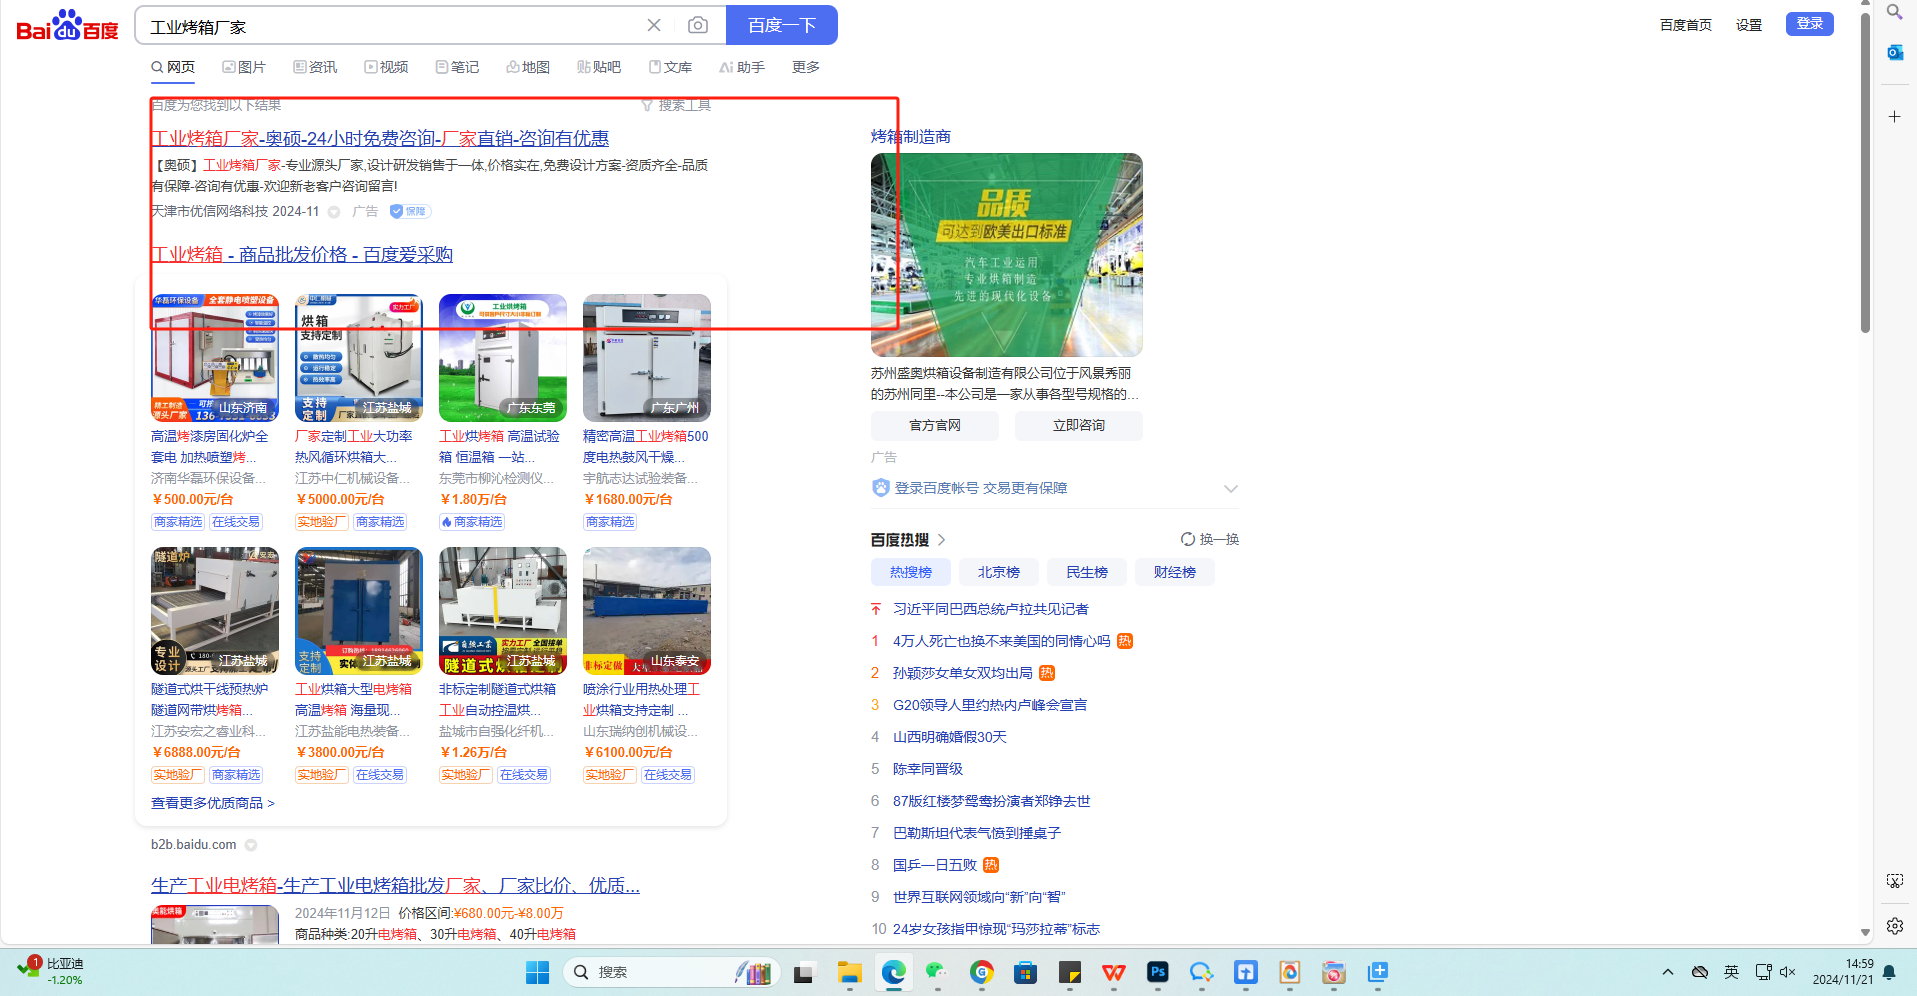Screen dimensions: 1917x996
Task: Click the 立即咨询 button
Action: 1079,425
